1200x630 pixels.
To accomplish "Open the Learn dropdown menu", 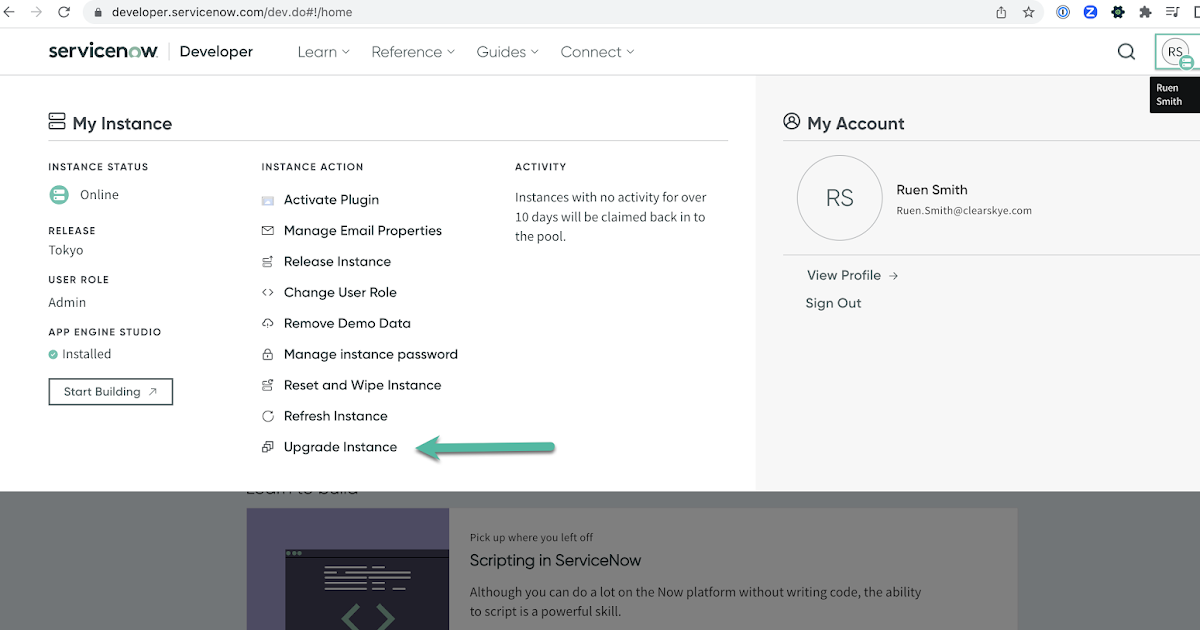I will tap(322, 51).
